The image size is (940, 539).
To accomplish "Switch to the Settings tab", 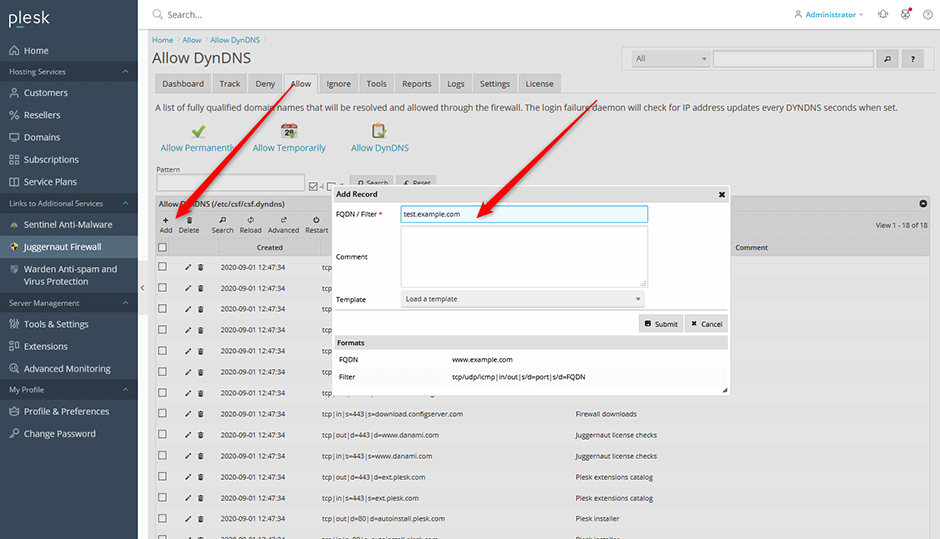I will pos(495,84).
